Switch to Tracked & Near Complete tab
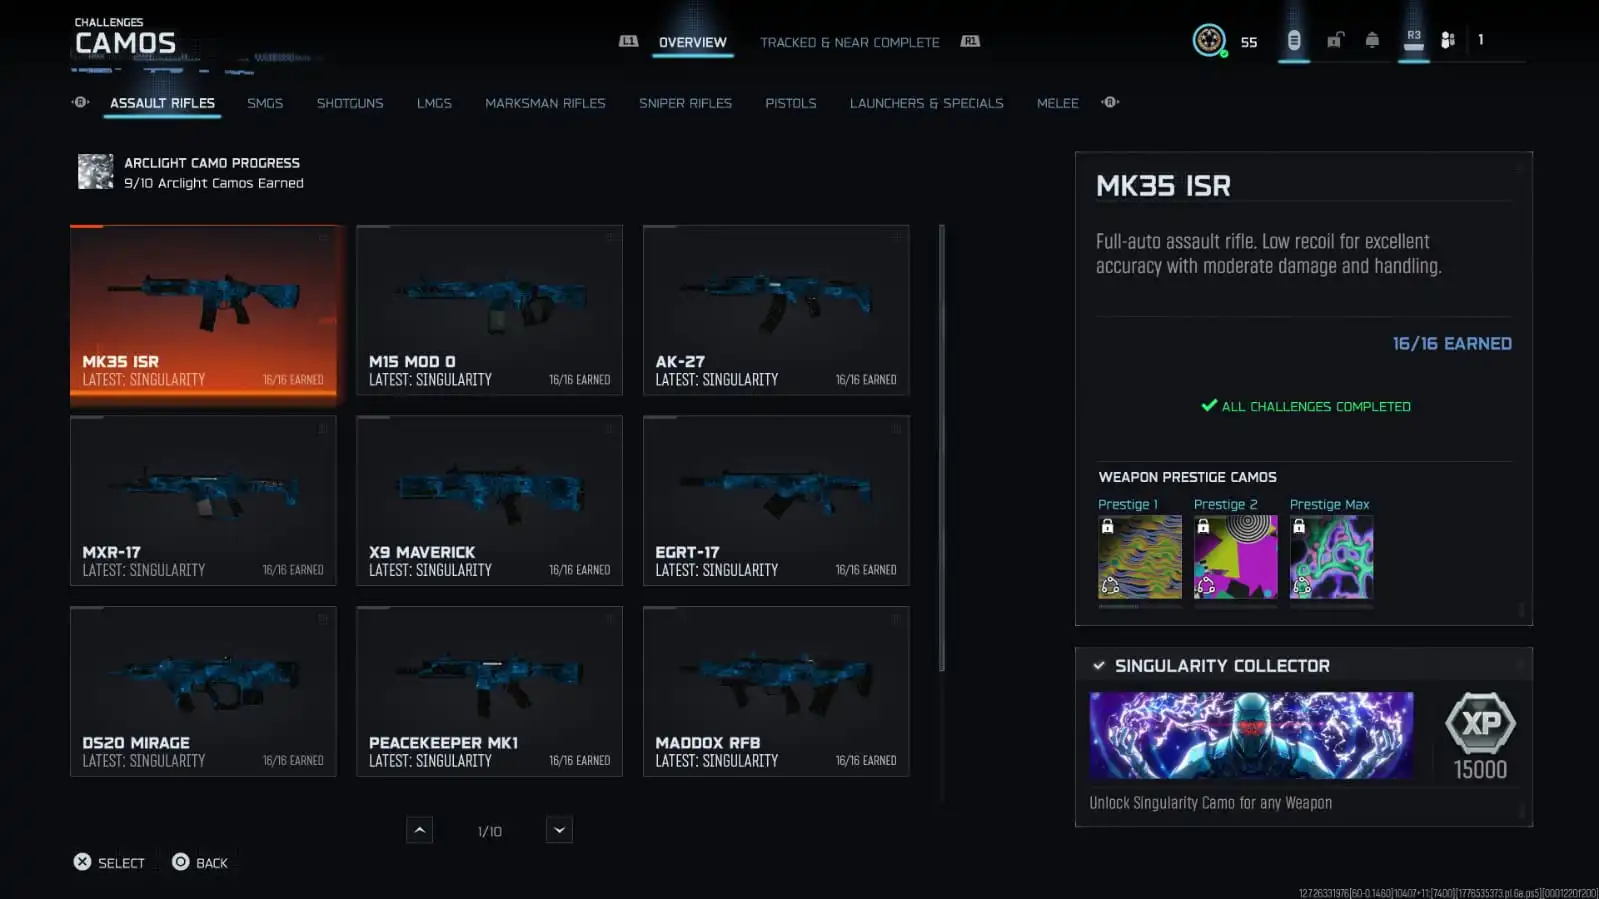 click(850, 42)
